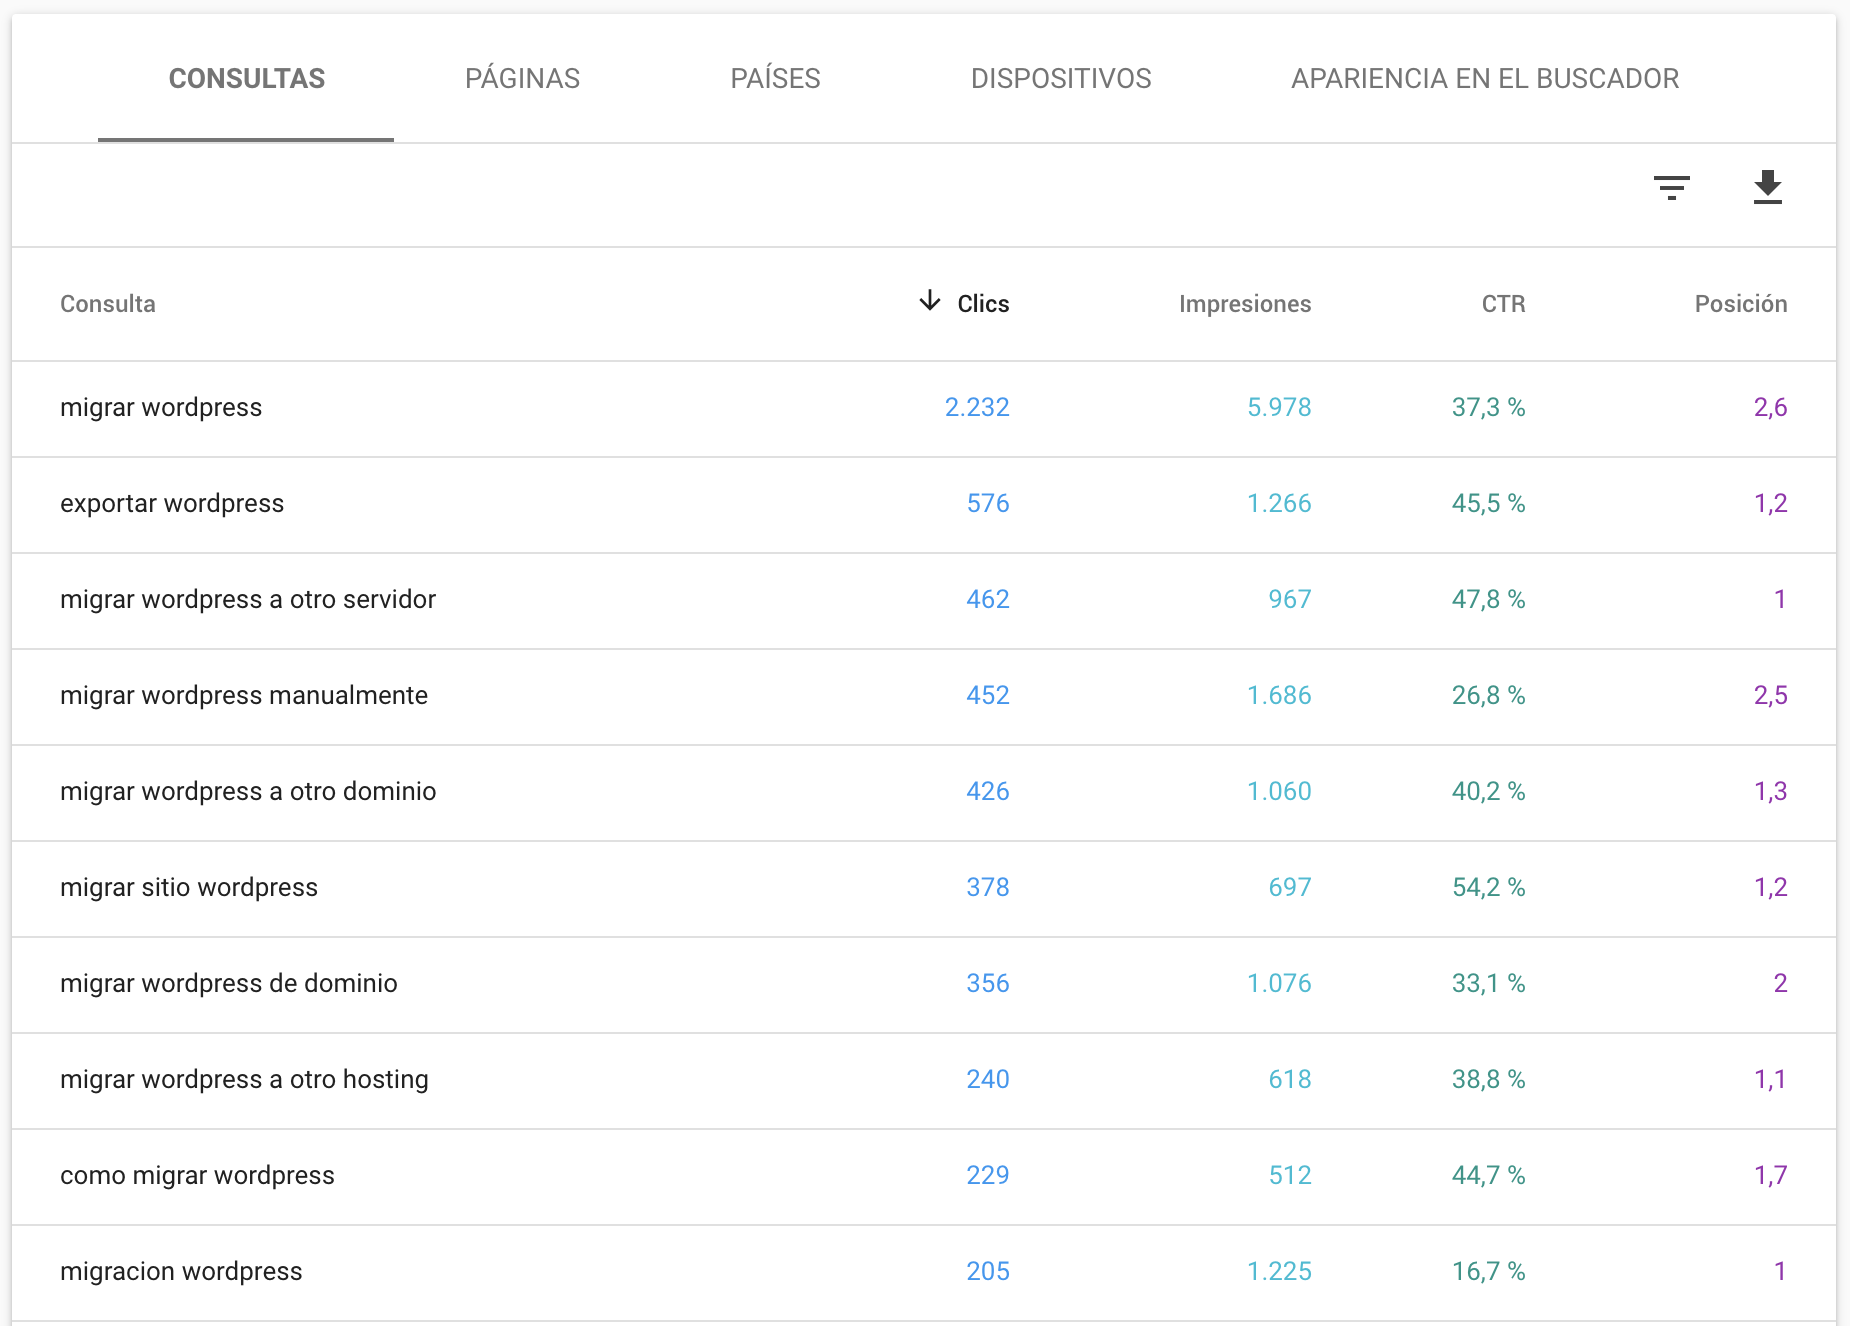This screenshot has width=1850, height=1326.
Task: Click the 1.076 impressions value
Action: pyautogui.click(x=1279, y=983)
